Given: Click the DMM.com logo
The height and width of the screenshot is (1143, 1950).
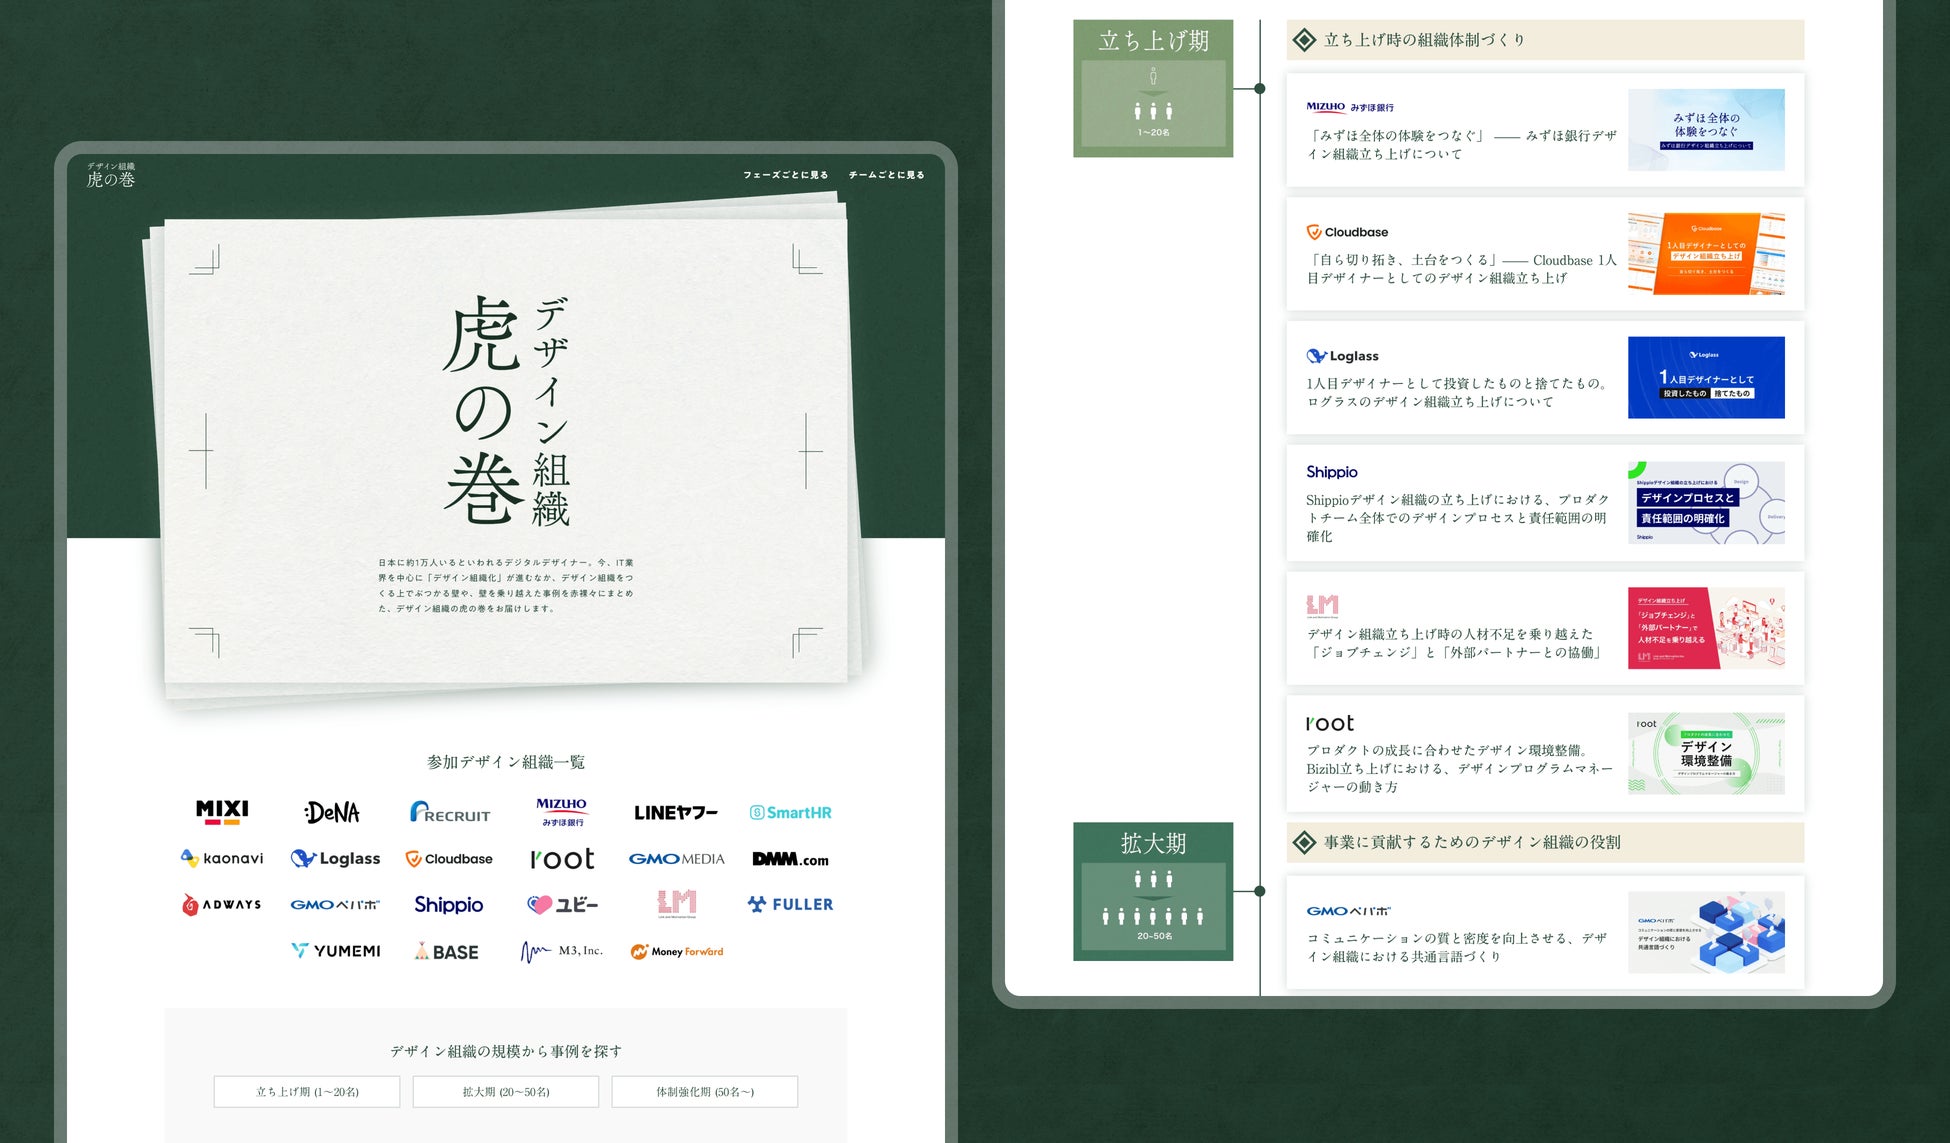Looking at the screenshot, I should (x=790, y=859).
